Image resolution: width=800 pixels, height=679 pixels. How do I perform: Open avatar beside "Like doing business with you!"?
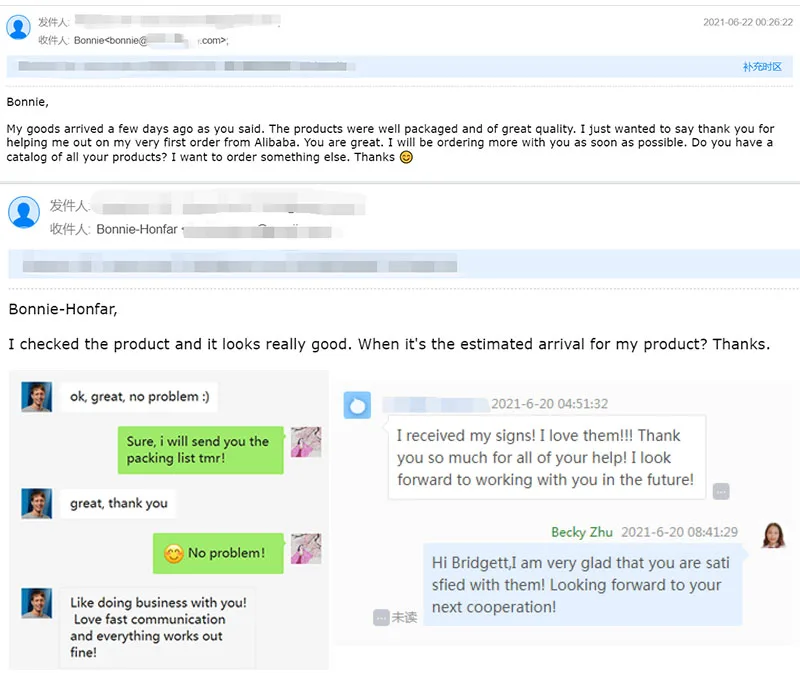37,603
